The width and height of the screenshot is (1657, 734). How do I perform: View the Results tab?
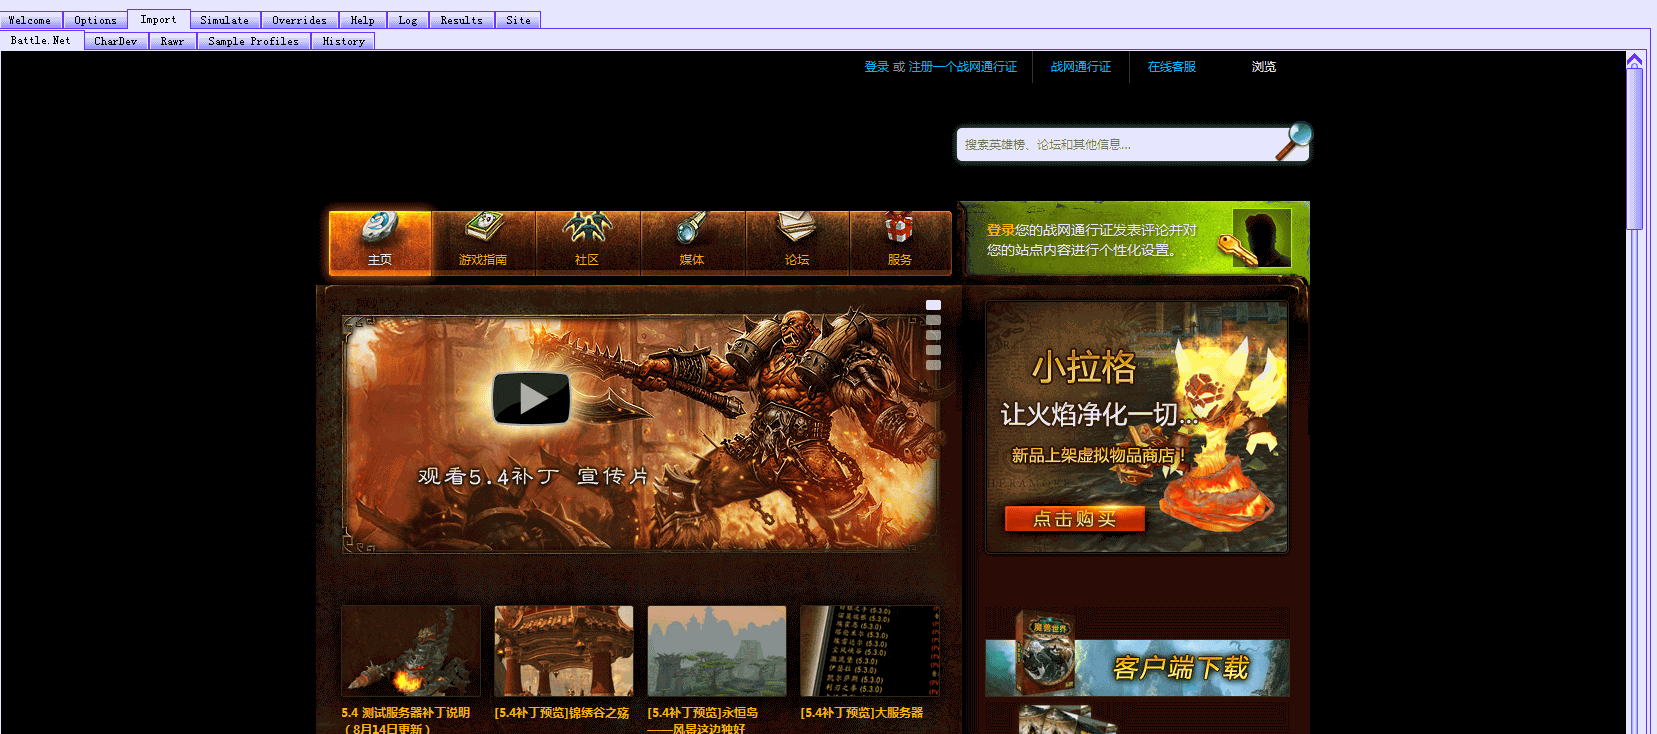(x=461, y=20)
